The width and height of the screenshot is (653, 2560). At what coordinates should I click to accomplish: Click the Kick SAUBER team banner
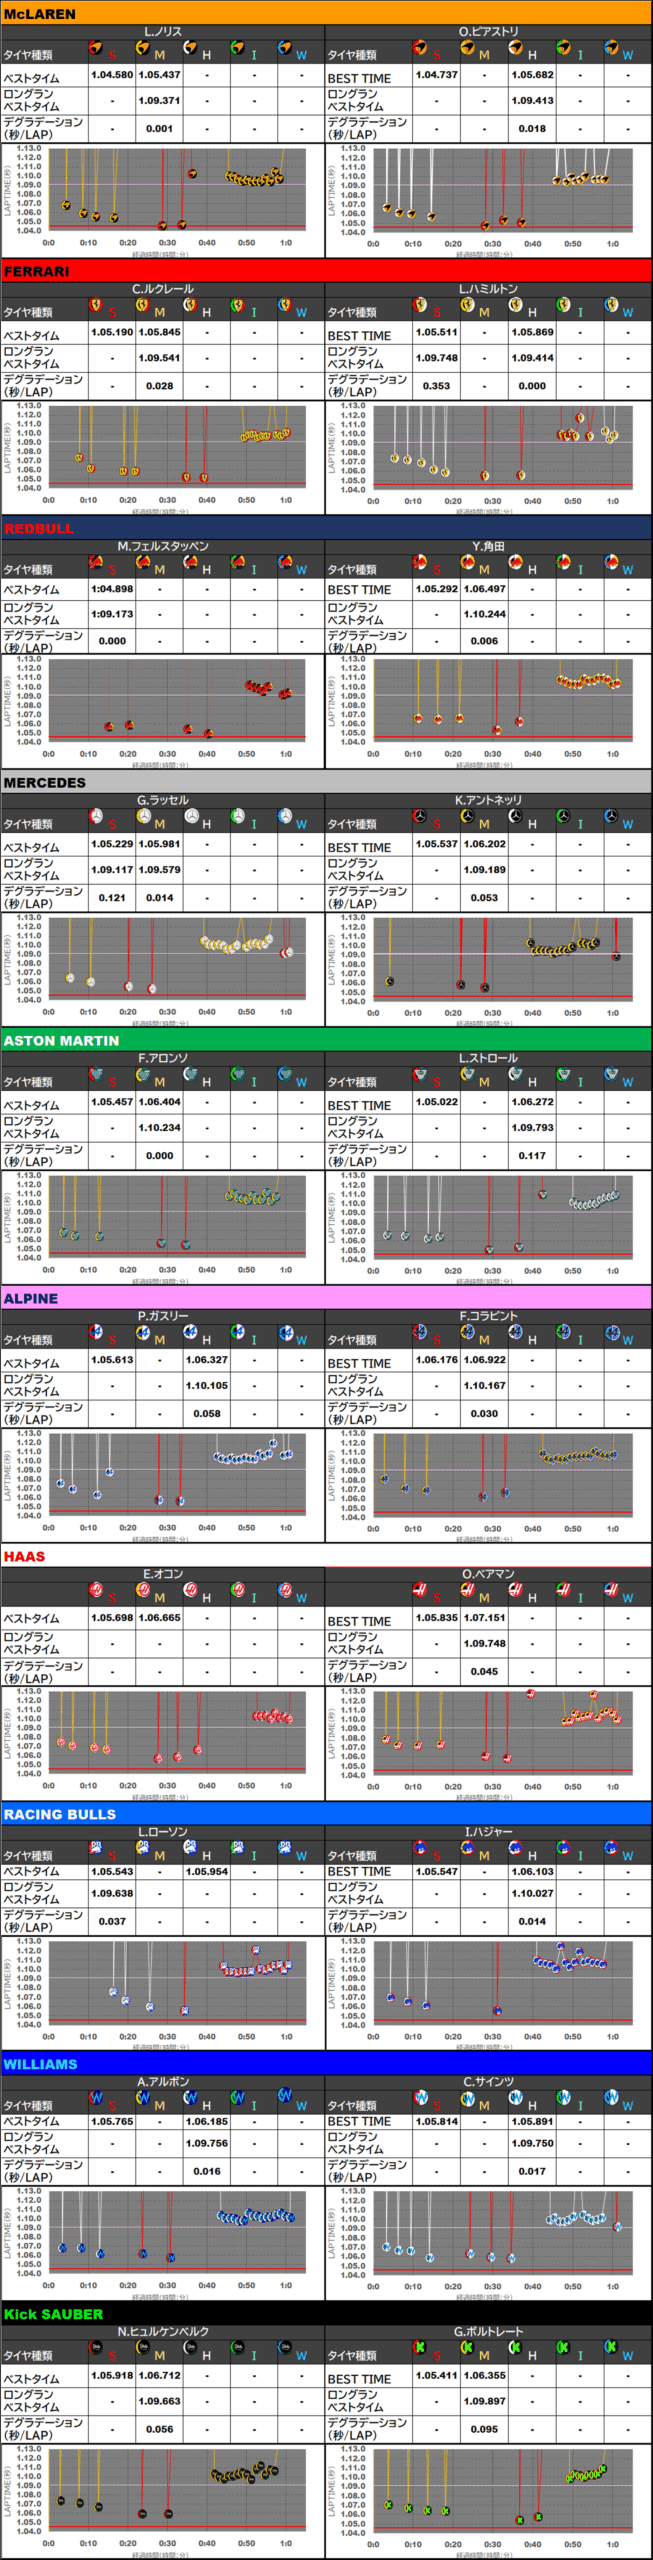click(x=326, y=2314)
